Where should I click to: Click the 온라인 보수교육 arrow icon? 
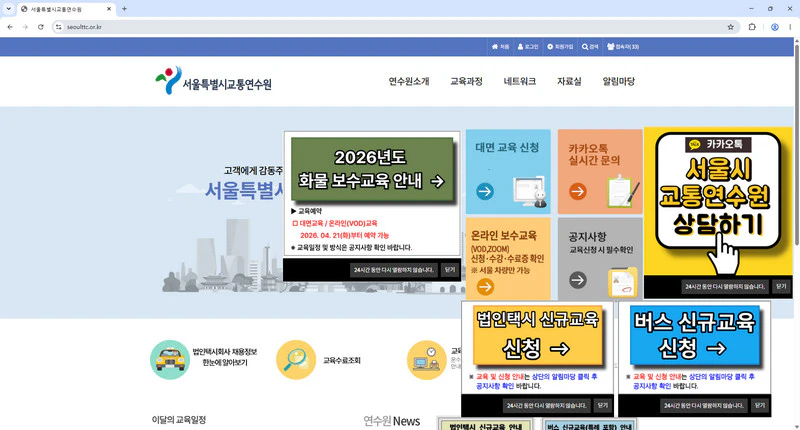(x=485, y=287)
